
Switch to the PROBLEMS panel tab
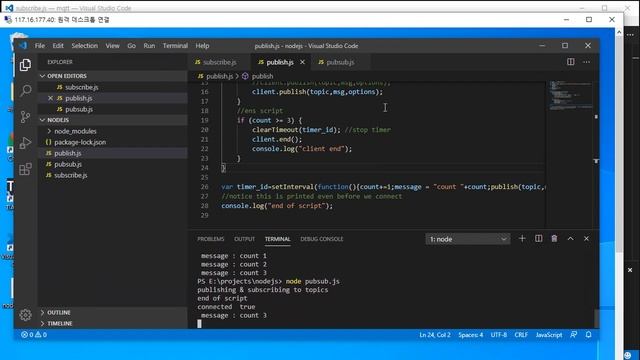[211, 239]
